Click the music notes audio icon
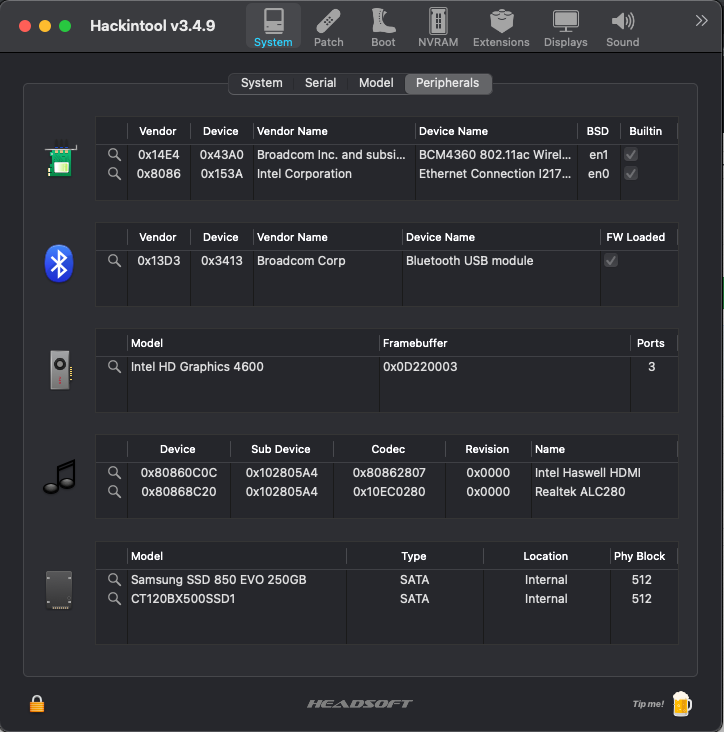The height and width of the screenshot is (732, 724). (x=60, y=476)
